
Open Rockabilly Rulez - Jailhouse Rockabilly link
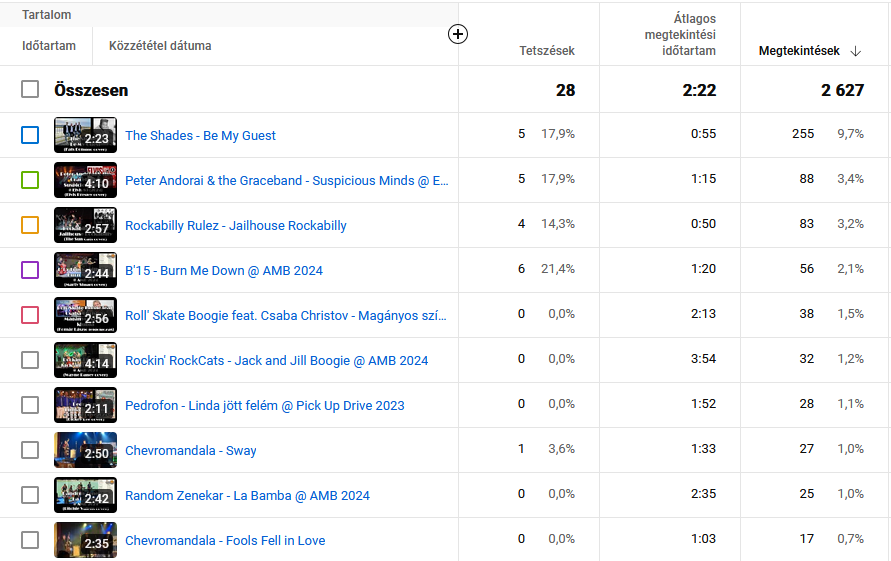[x=235, y=226]
